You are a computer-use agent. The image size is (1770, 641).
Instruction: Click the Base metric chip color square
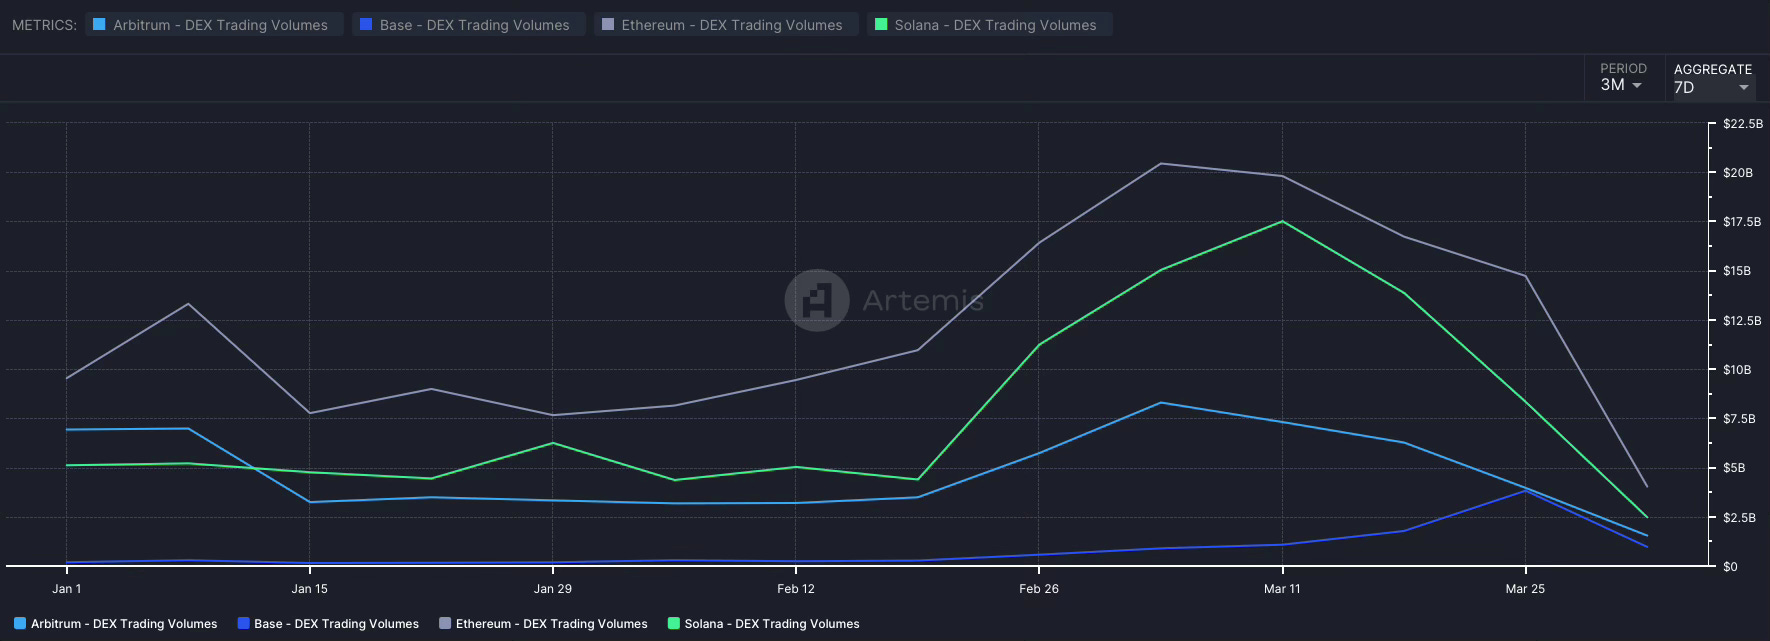click(x=366, y=24)
